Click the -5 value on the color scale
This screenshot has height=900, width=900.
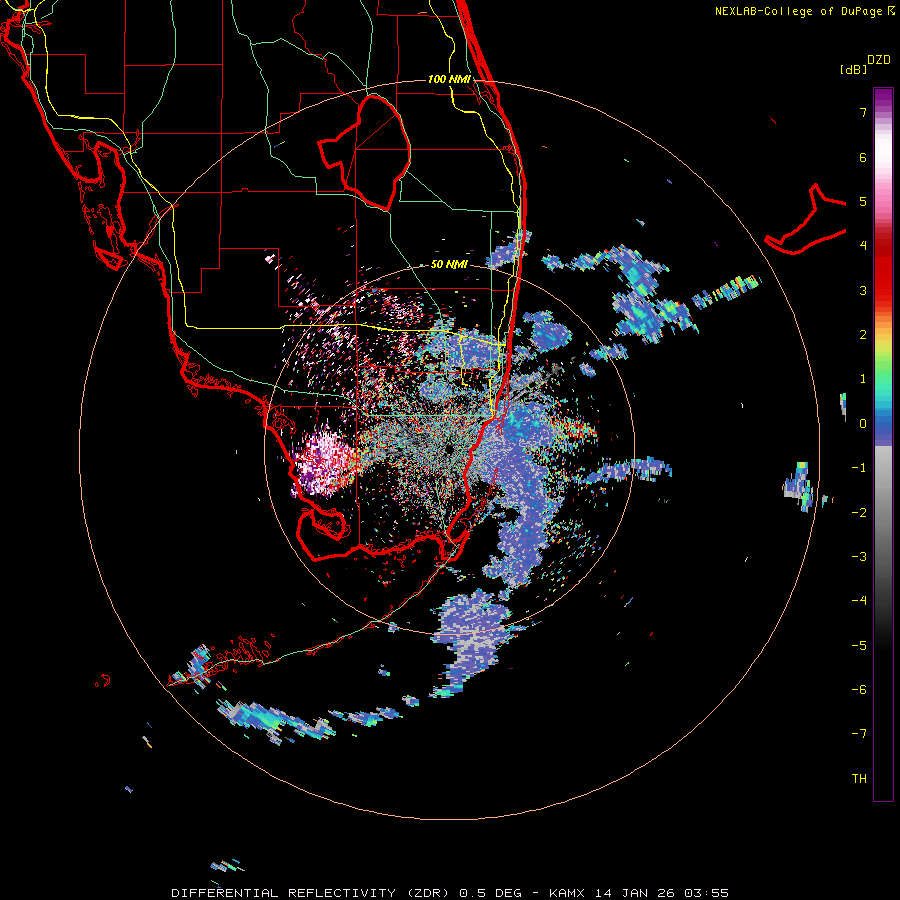click(859, 645)
